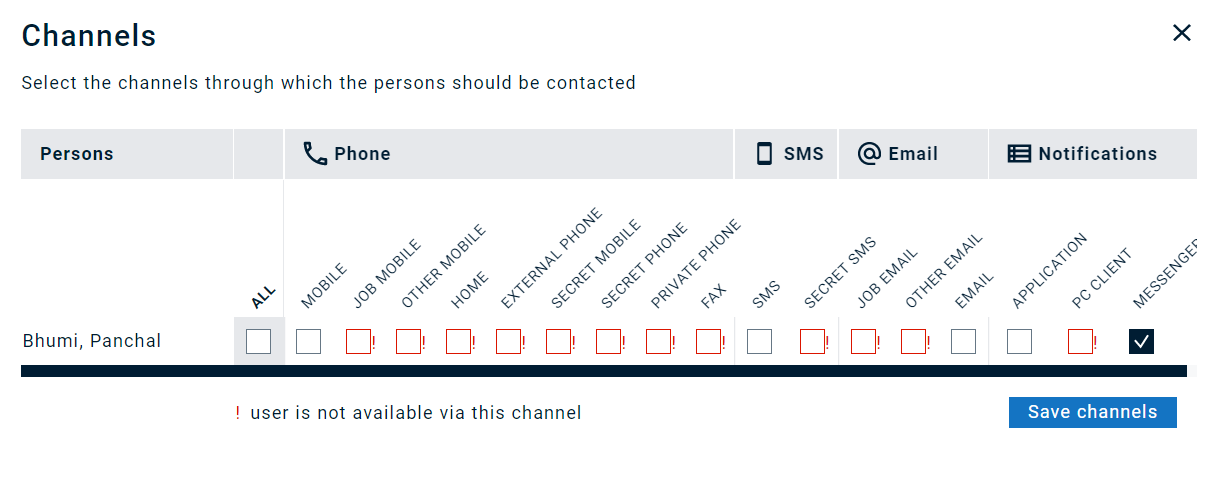The image size is (1217, 480).
Task: Click the SMS mobile device icon
Action: [x=764, y=154]
